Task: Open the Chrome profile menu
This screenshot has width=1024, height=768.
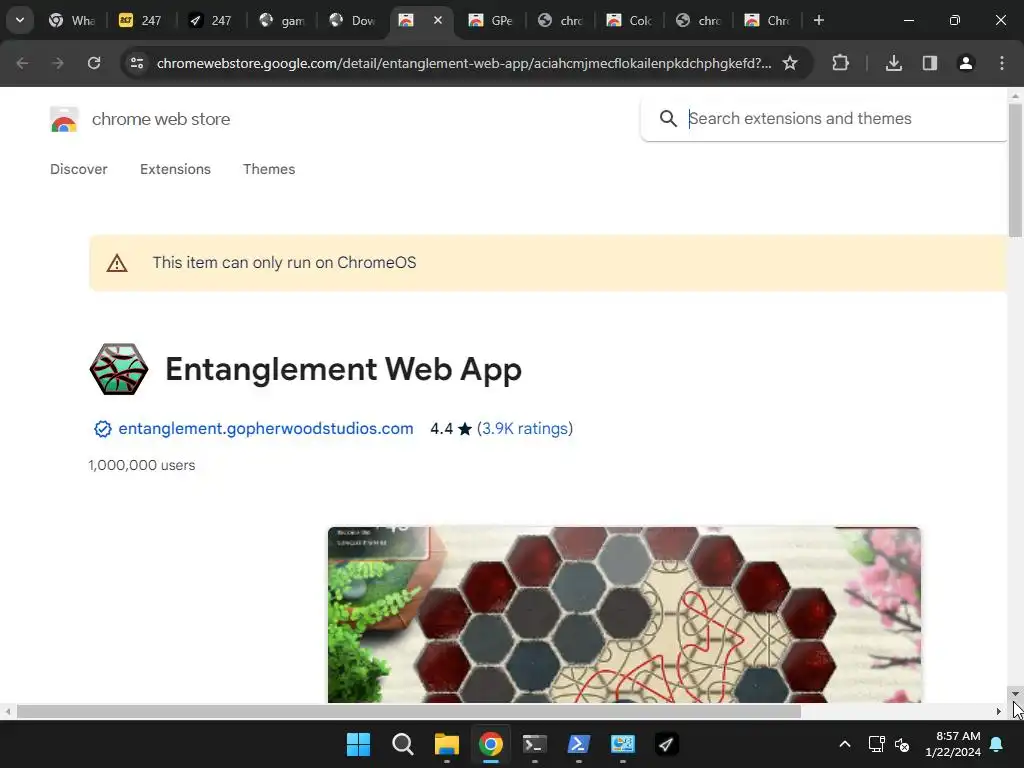Action: coord(966,63)
